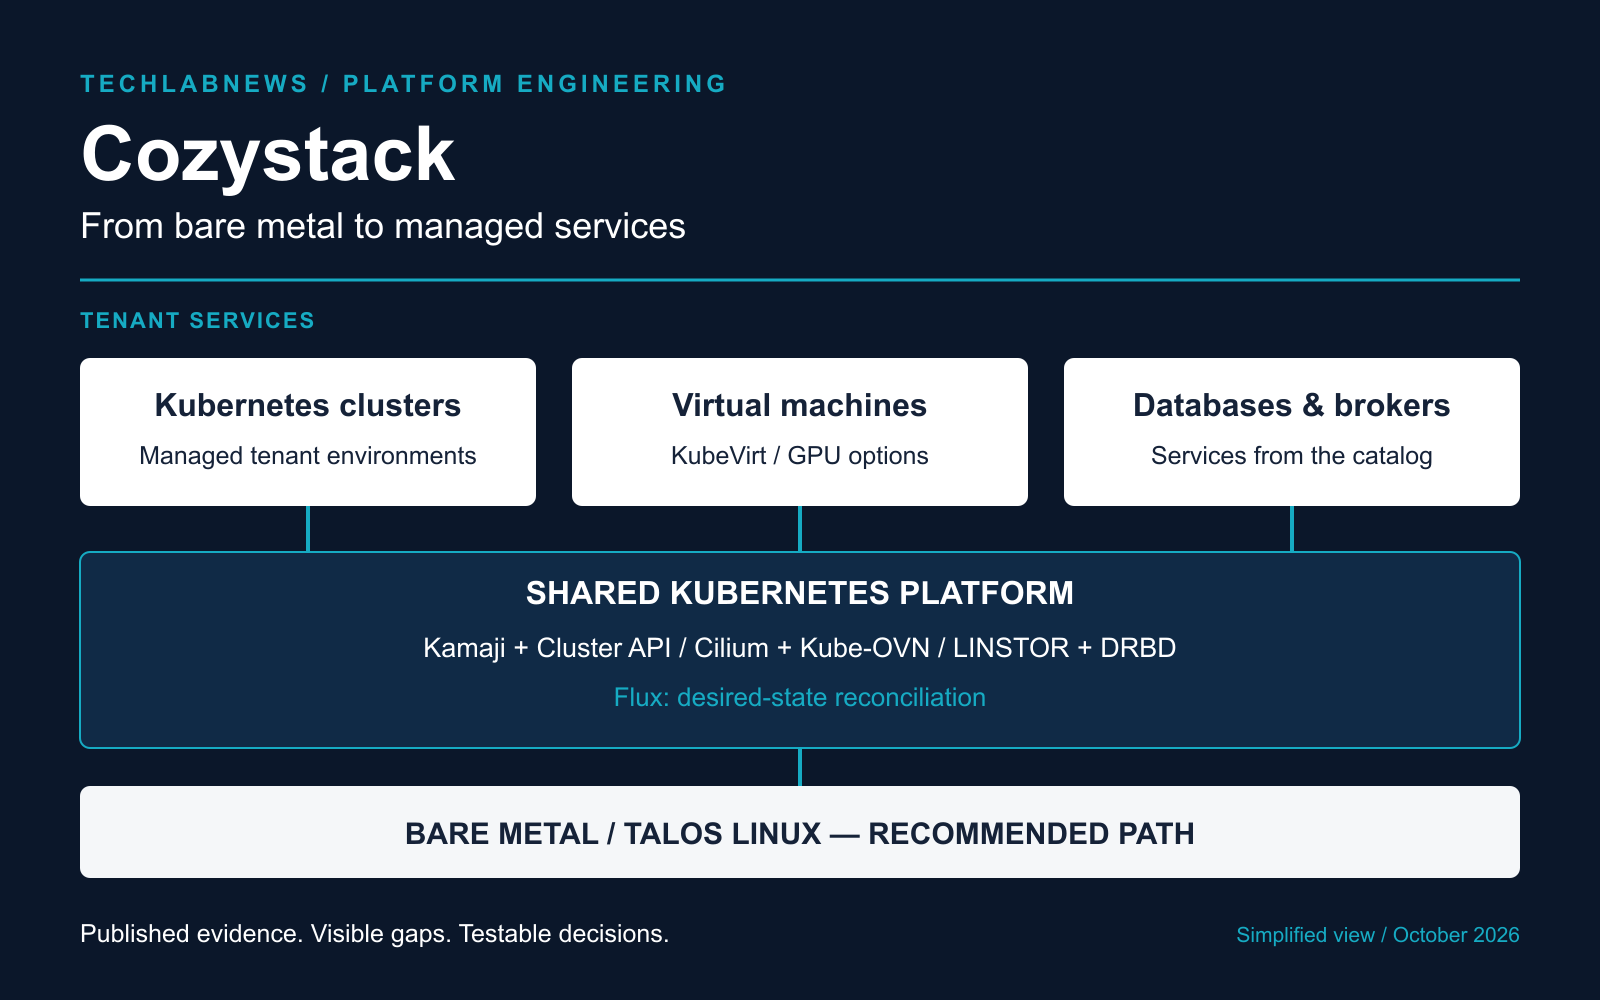
Task: Click 'Flux: desired-state reconciliation' text
Action: click(800, 697)
